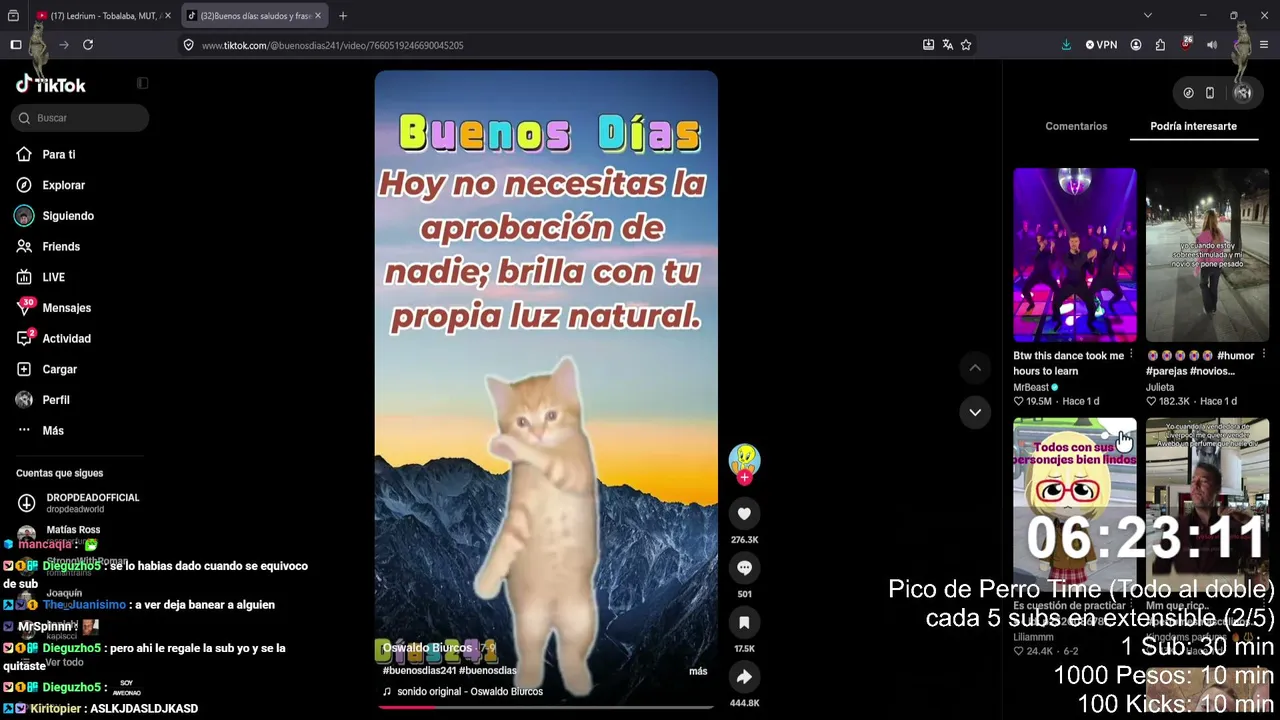
Task: Open the MrBeast dance video thumbnail
Action: click(1075, 255)
